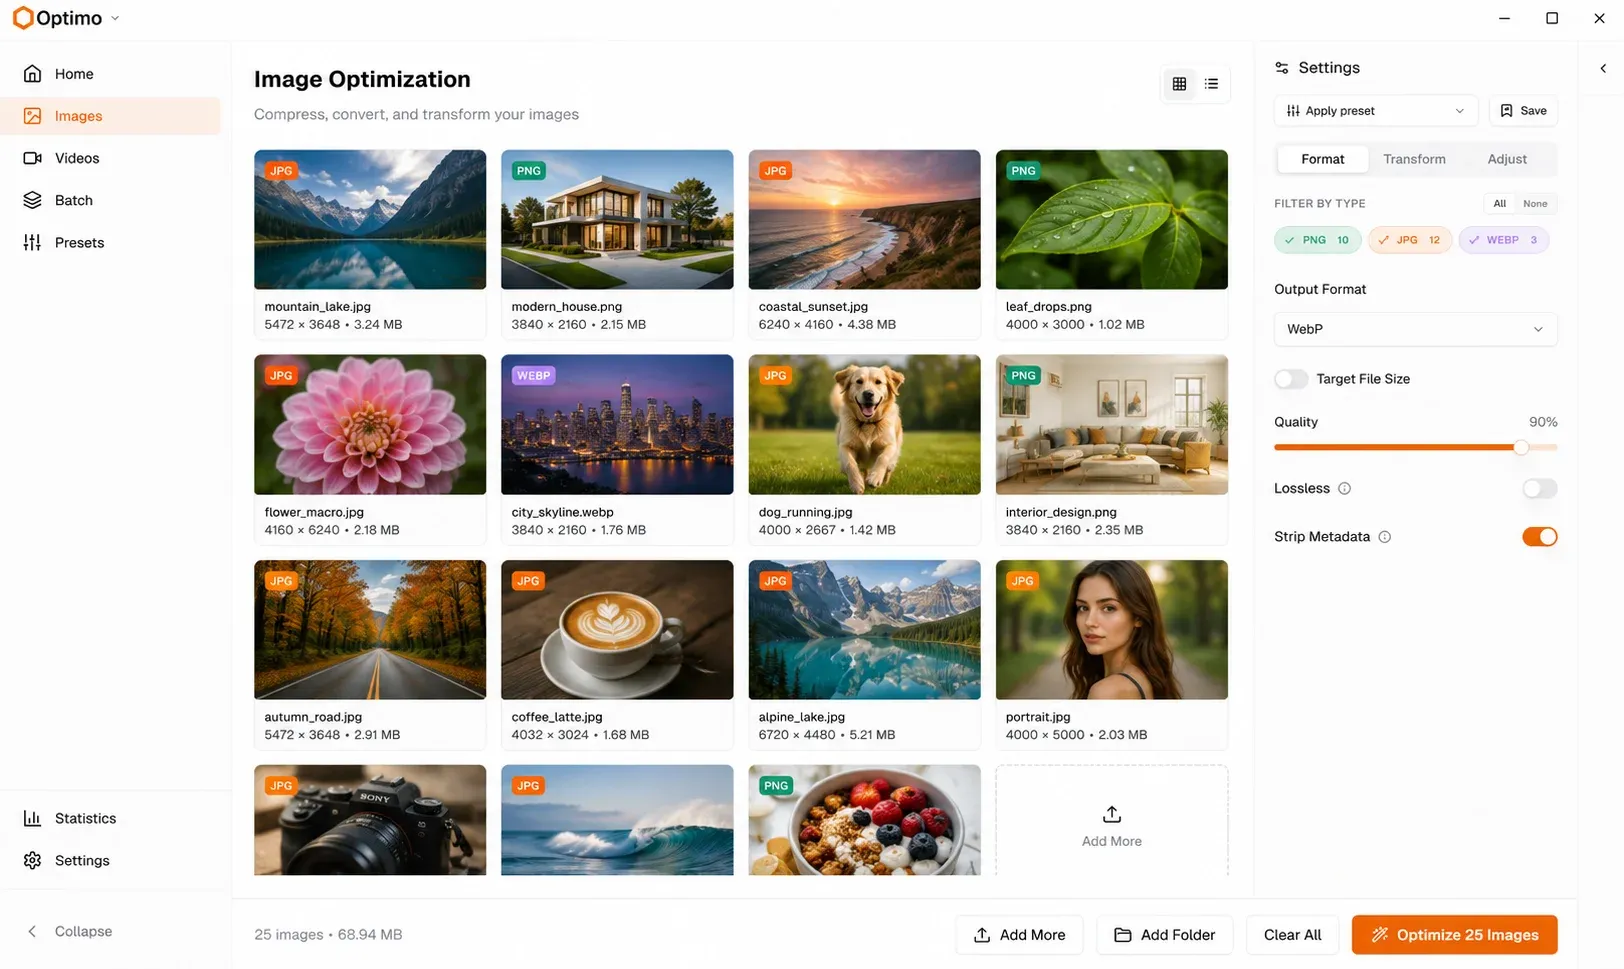This screenshot has height=969, width=1624.
Task: Select the Sony camera image thumbnail
Action: 370,820
